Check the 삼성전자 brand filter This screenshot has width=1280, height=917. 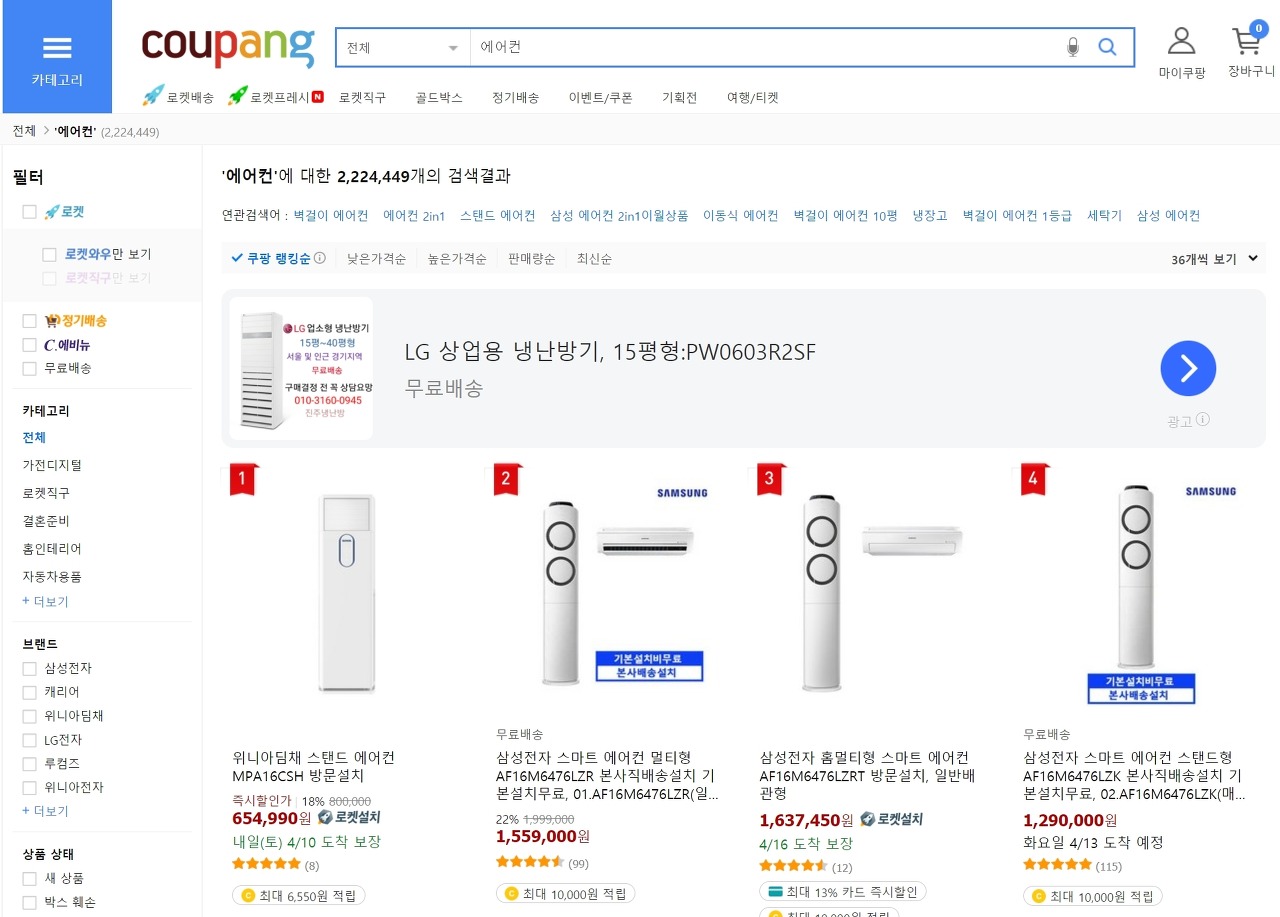coord(30,668)
